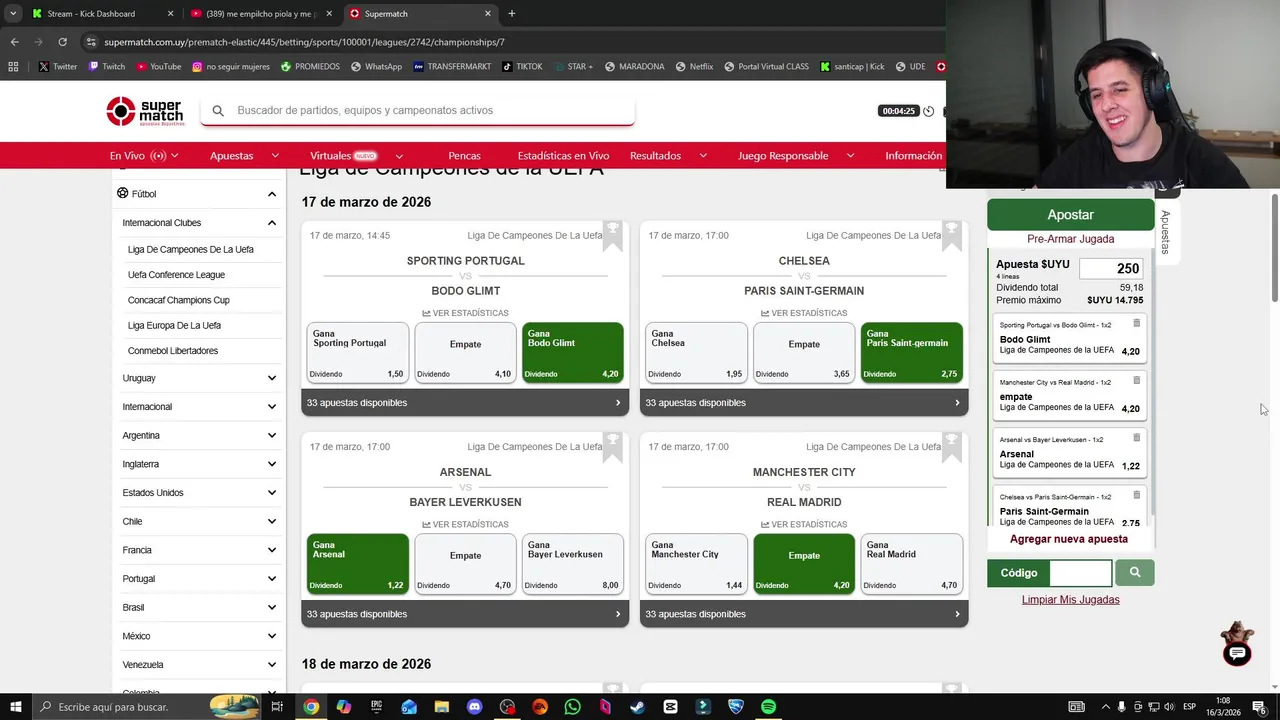Open the Resultados menu
This screenshot has height=720, width=1280.
pyautogui.click(x=668, y=156)
